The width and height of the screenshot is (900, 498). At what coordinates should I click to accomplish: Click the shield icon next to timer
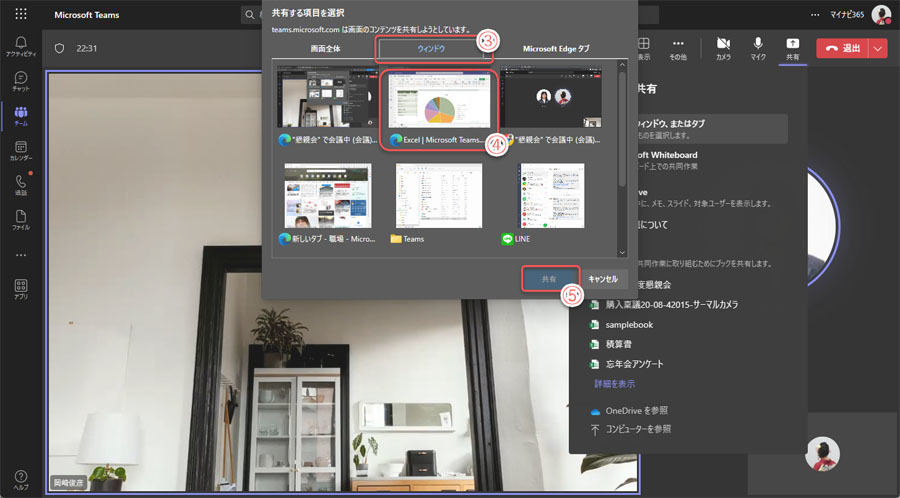point(59,49)
